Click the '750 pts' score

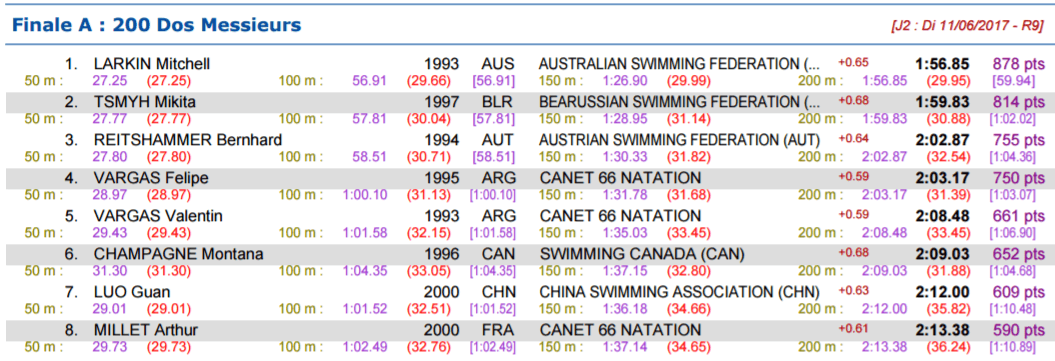1019,178
